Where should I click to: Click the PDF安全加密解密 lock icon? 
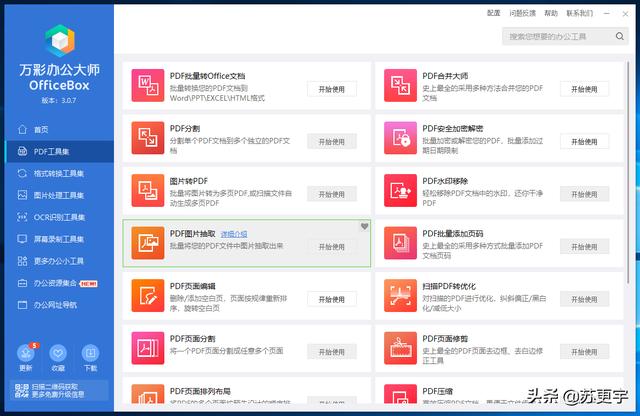click(400, 140)
